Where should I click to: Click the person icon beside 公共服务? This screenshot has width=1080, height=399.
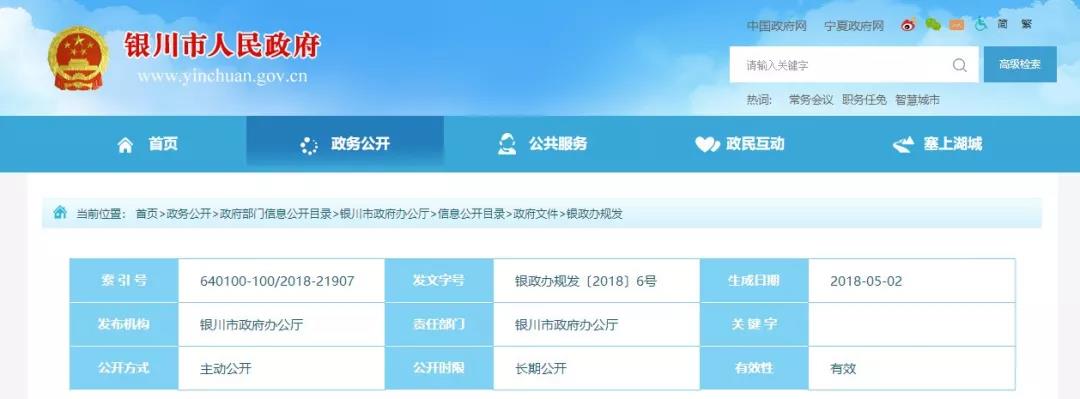[x=507, y=143]
